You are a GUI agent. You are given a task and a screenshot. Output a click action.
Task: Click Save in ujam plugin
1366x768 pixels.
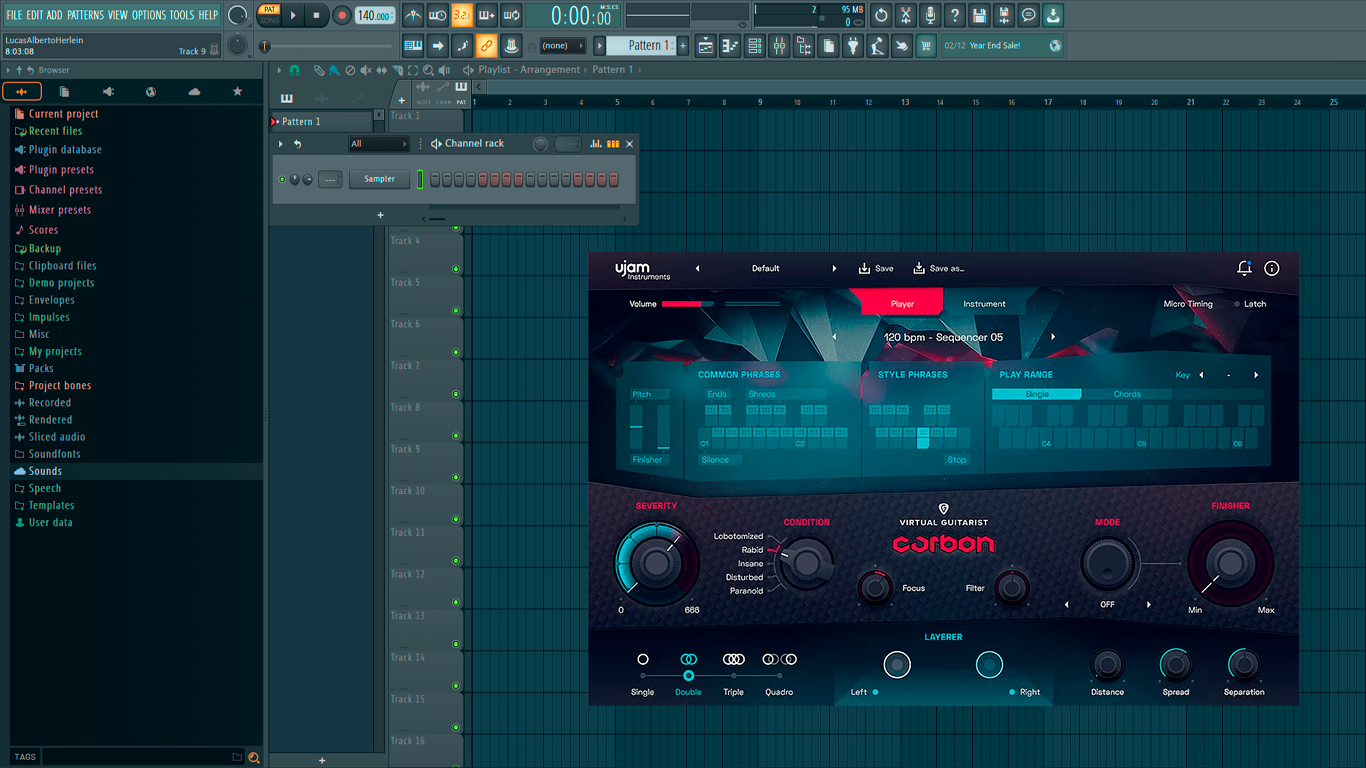pos(876,268)
